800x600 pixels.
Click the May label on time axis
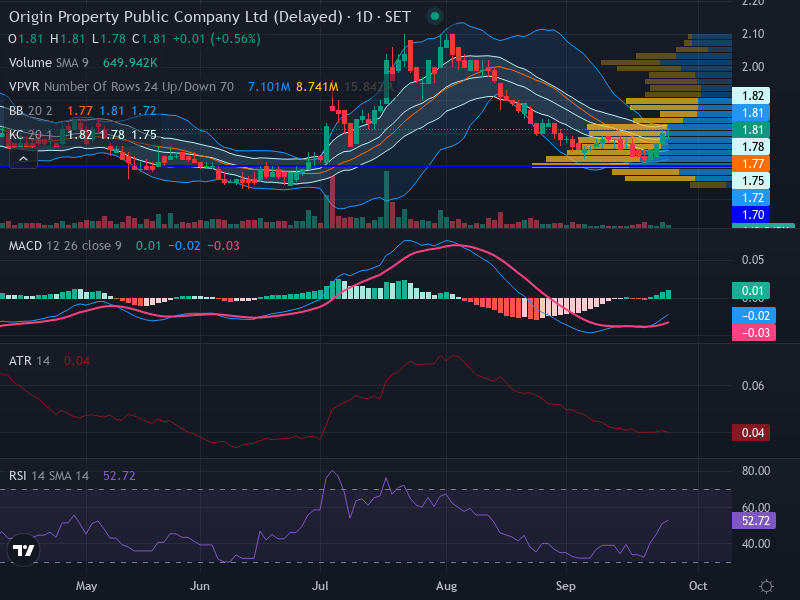coord(86,586)
